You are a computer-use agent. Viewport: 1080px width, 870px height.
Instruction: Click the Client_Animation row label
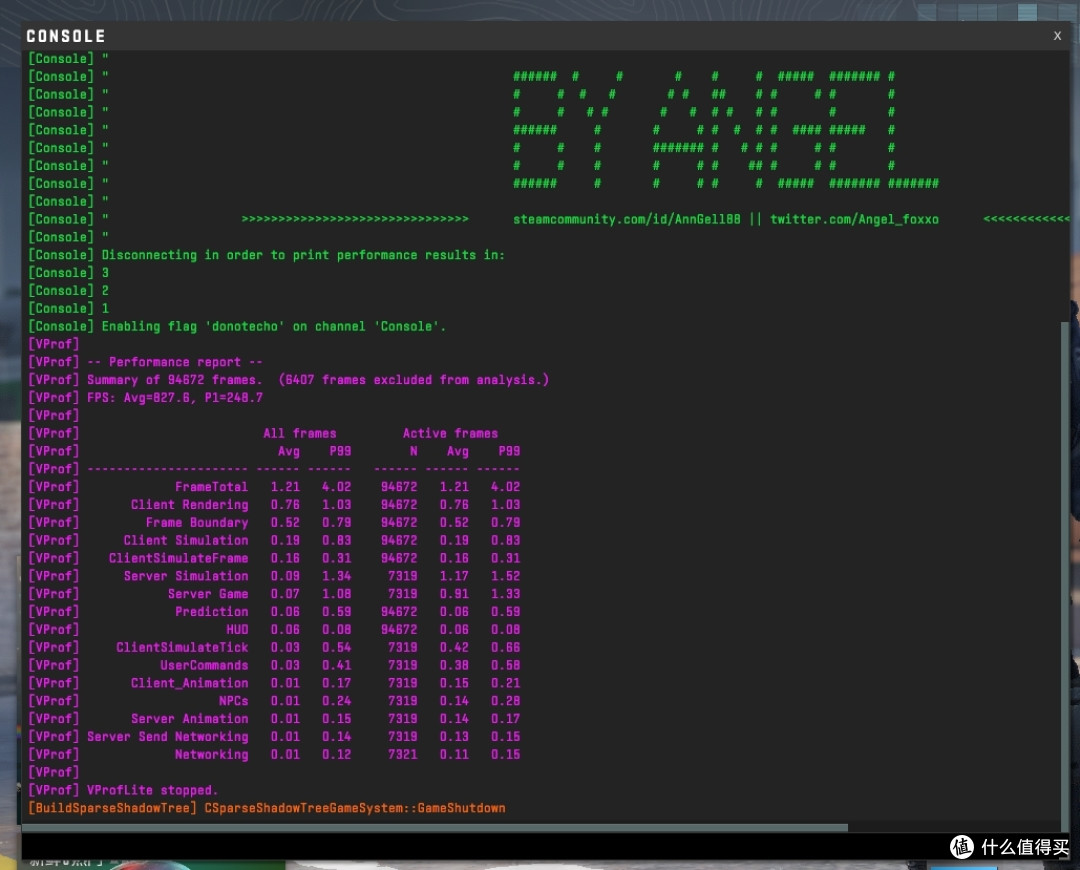pyautogui.click(x=189, y=683)
